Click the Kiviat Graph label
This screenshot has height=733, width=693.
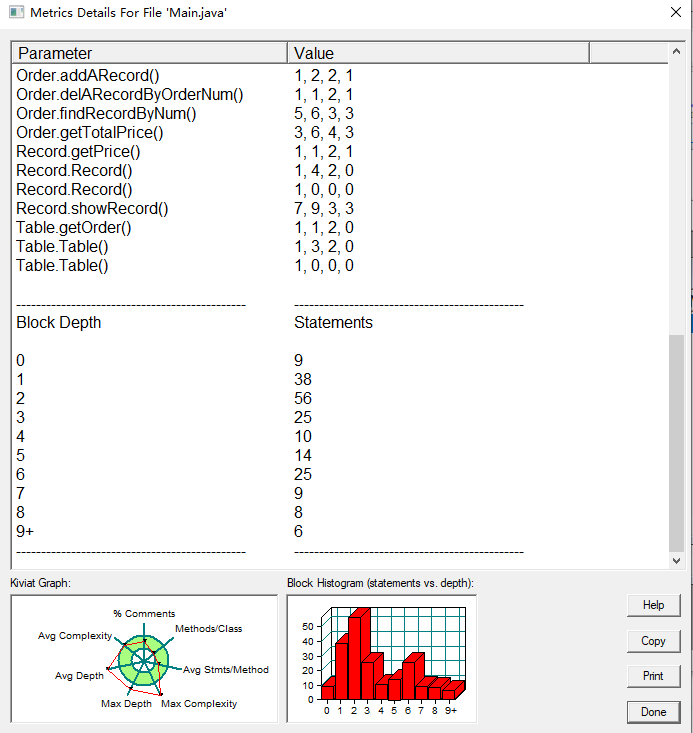pos(40,583)
